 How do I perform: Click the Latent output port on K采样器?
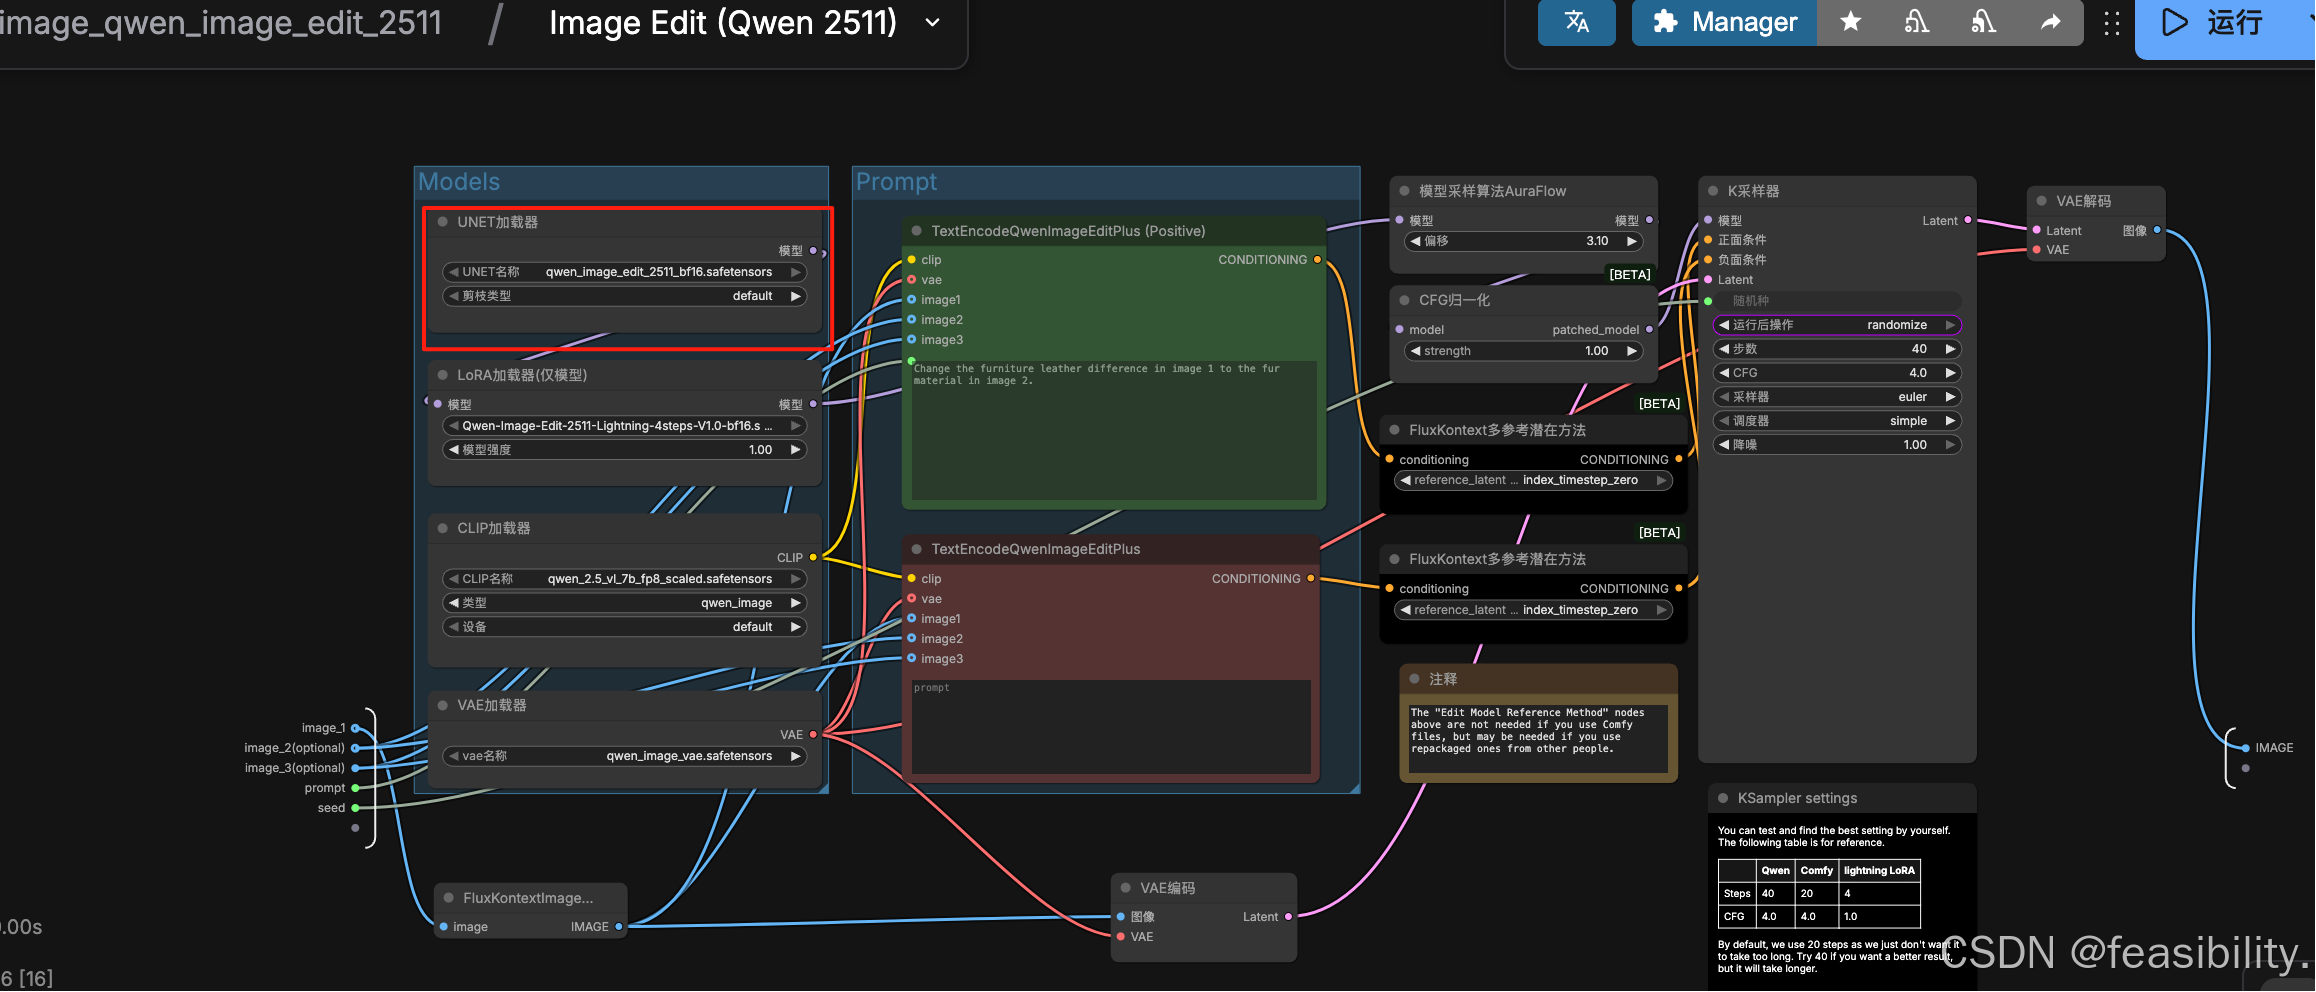(x=1968, y=221)
